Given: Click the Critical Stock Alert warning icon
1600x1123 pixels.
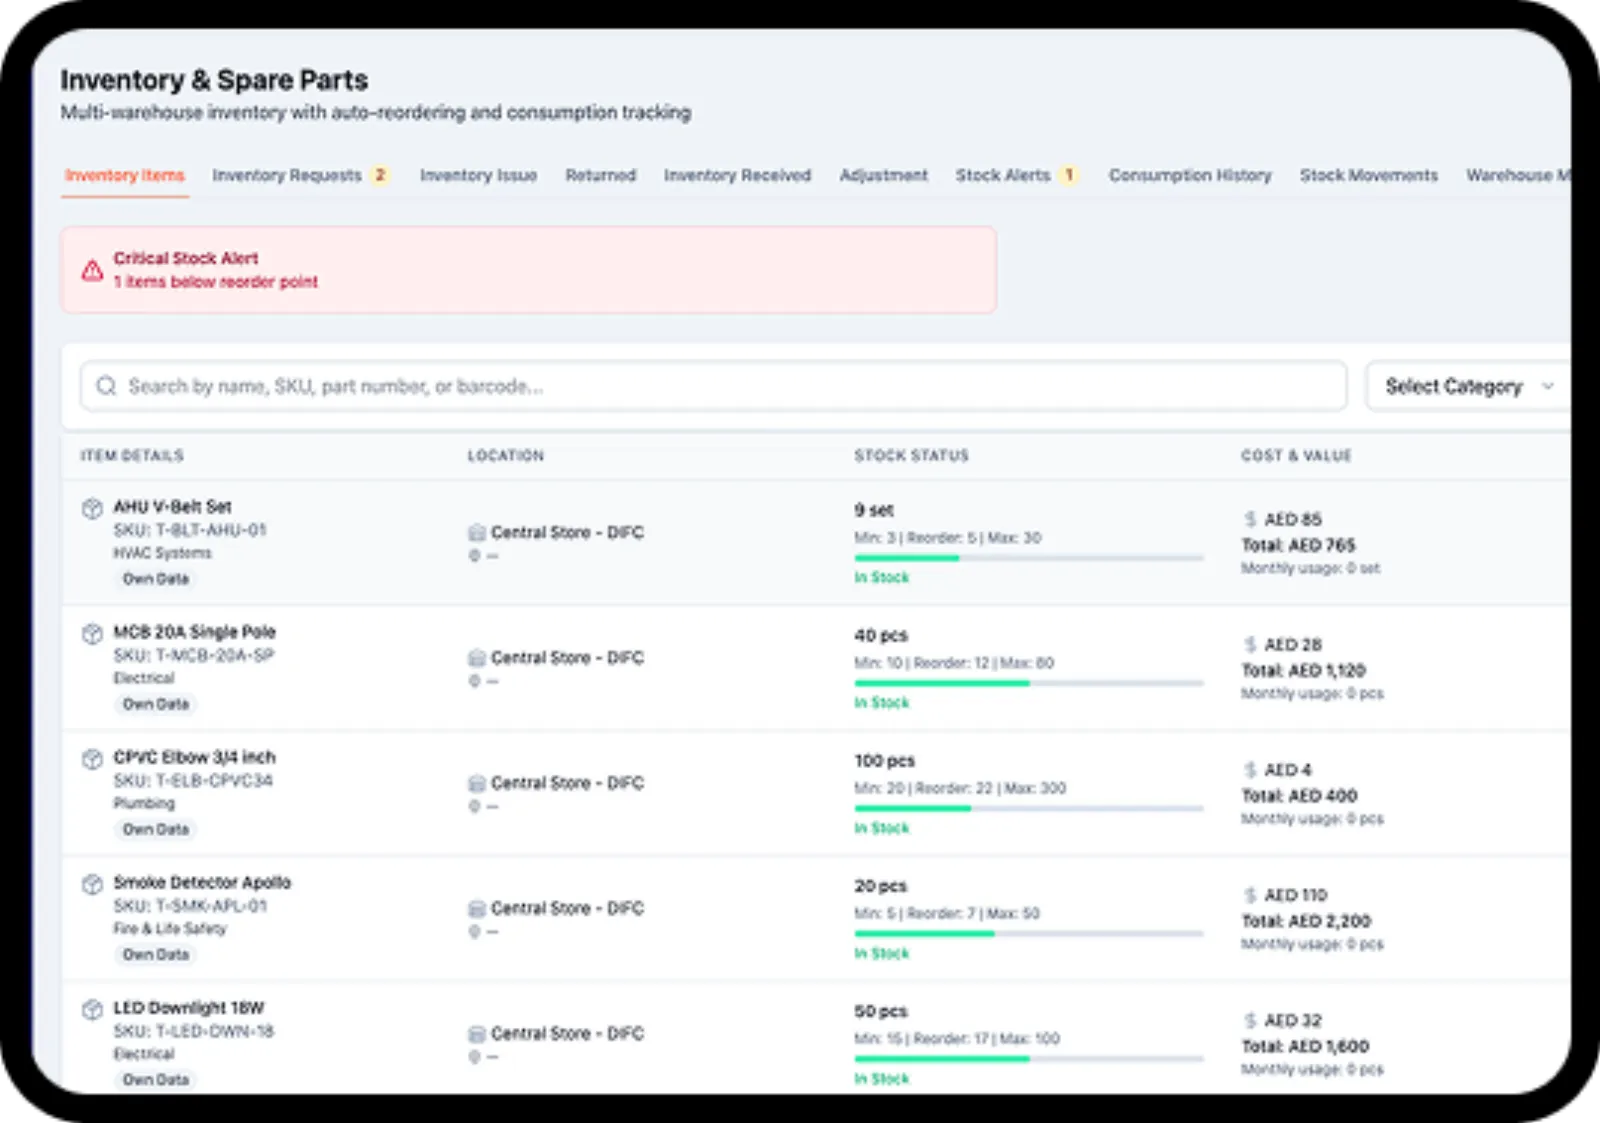Looking at the screenshot, I should tap(93, 270).
